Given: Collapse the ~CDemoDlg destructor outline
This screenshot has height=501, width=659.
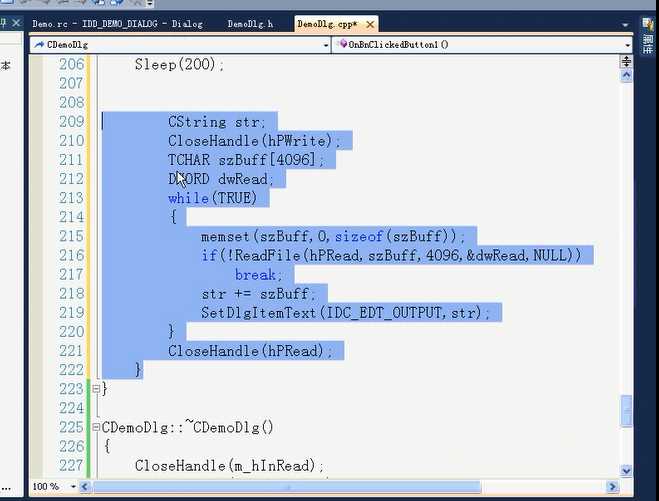Looking at the screenshot, I should [x=96, y=427].
